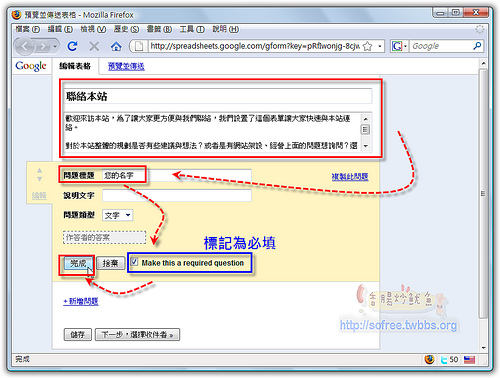Click the form description text area
The height and width of the screenshot is (378, 500).
coord(213,132)
